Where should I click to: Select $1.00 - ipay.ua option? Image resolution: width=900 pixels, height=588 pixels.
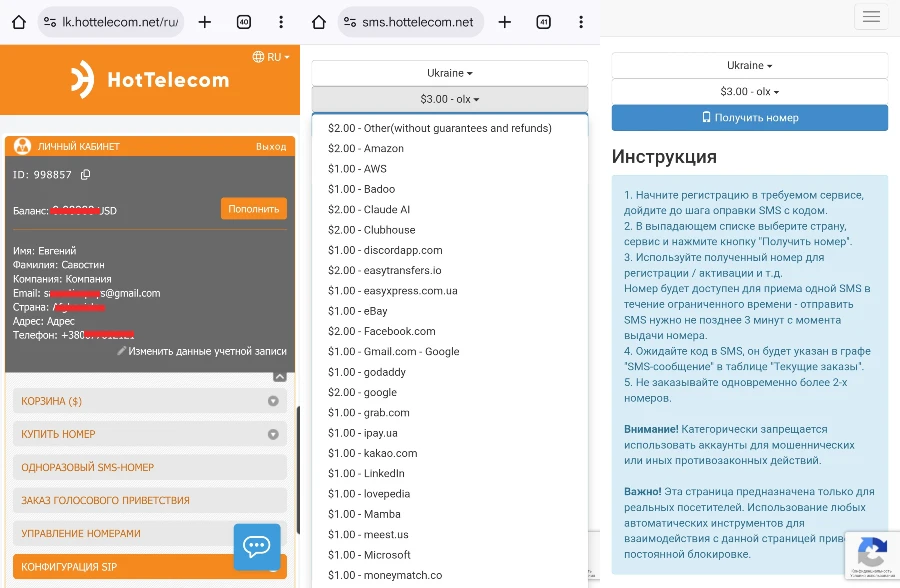(x=450, y=433)
